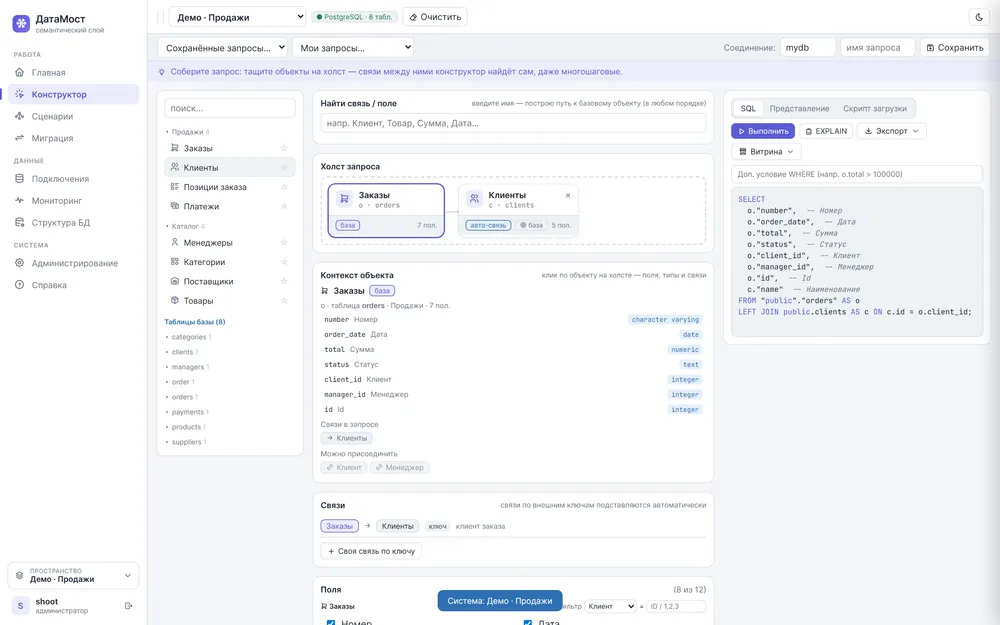Open the Мои запросы dropdown
Screen dimensions: 1000x625
click(x=353, y=48)
